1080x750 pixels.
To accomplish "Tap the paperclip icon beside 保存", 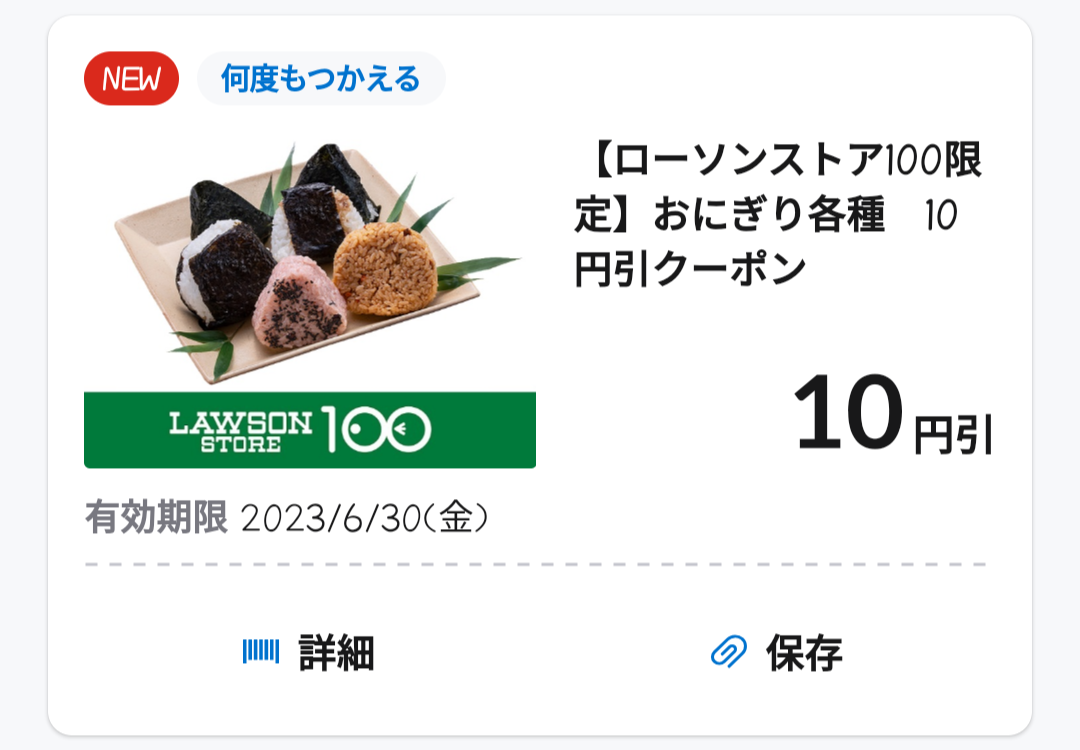I will (728, 653).
